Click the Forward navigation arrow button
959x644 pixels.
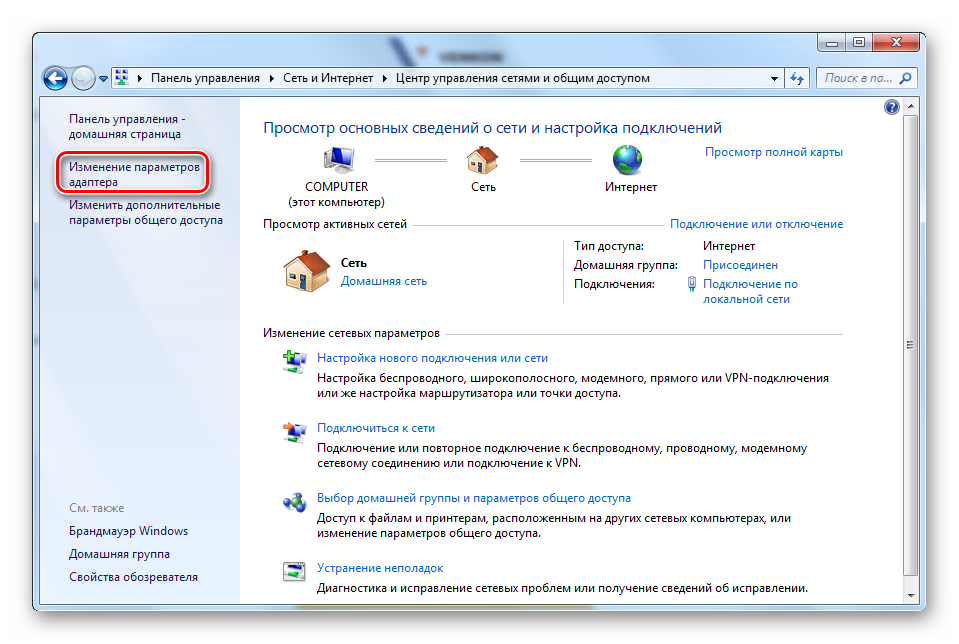[83, 78]
